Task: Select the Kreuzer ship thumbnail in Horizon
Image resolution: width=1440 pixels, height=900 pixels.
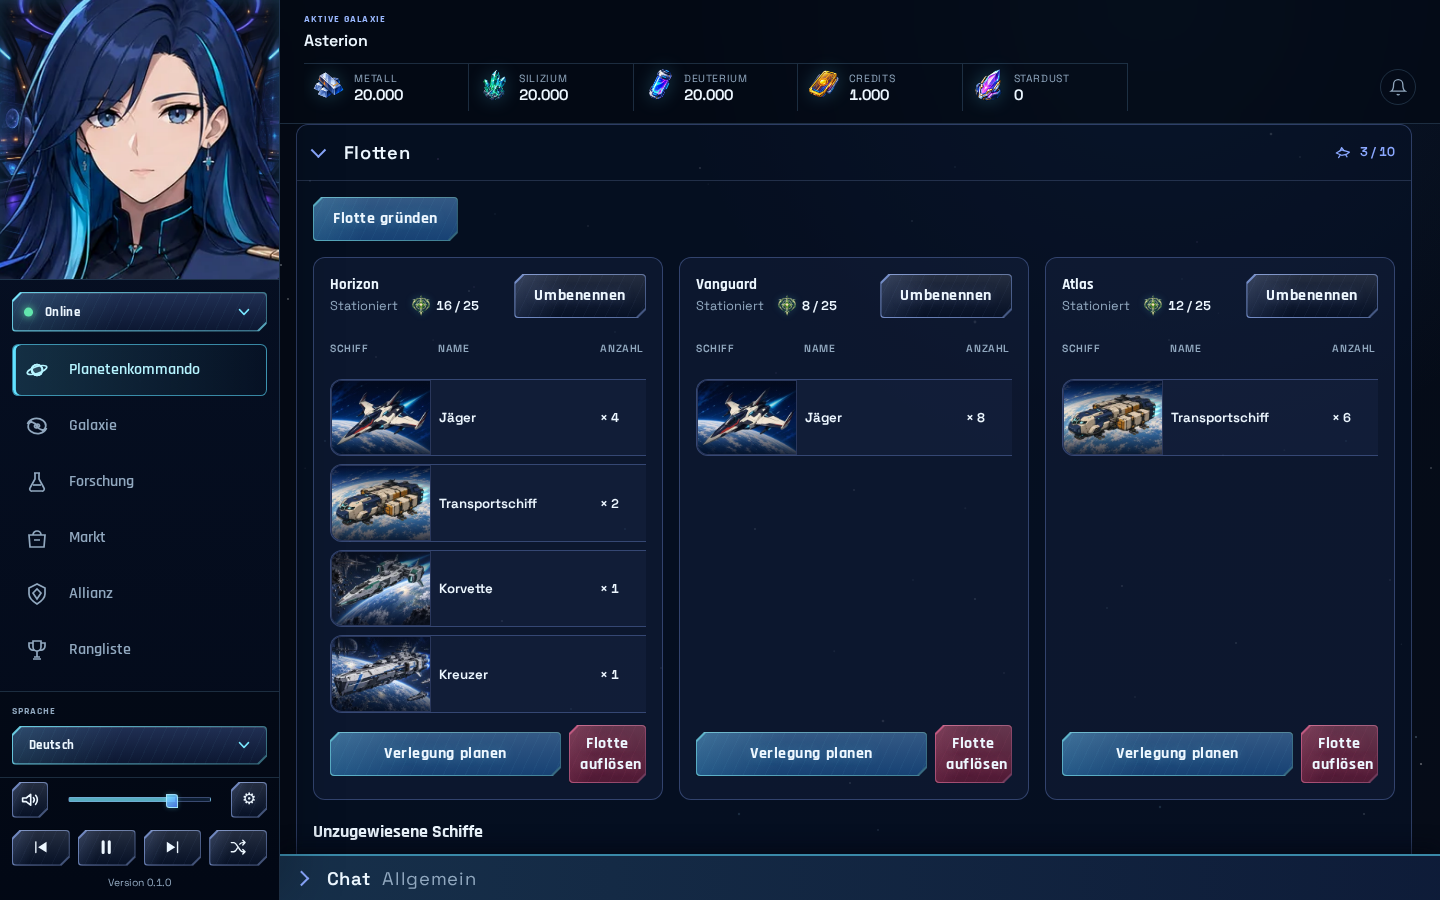Action: [381, 675]
